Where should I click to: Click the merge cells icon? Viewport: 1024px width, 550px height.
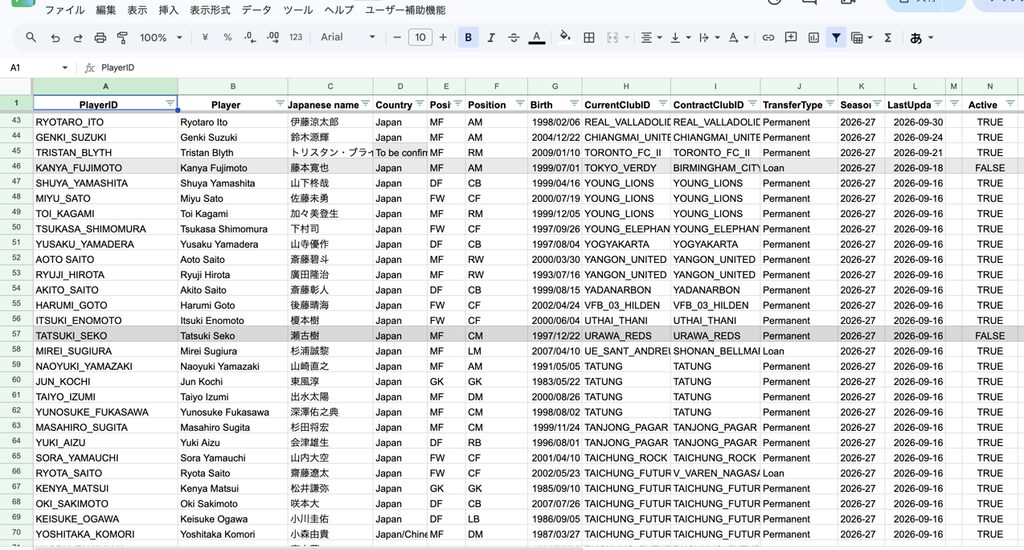point(613,38)
